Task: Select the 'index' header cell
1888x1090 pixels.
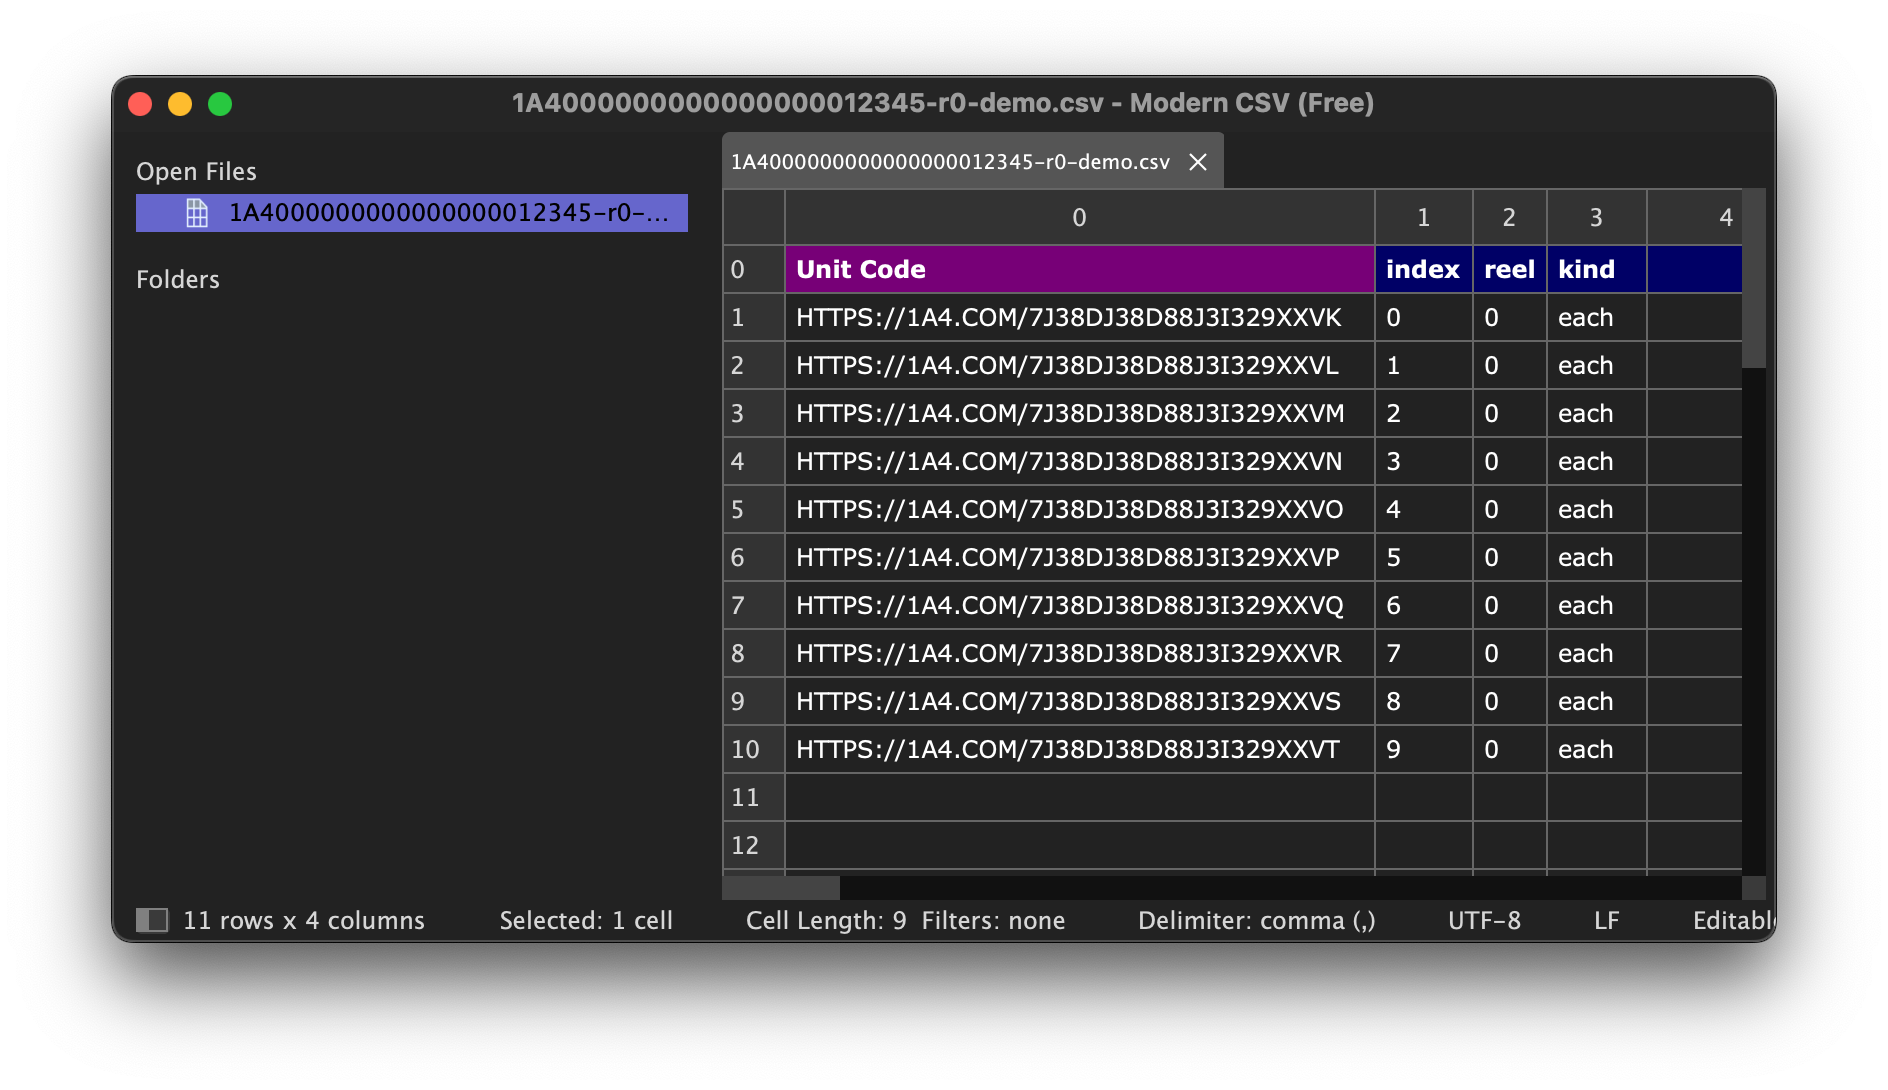Action: tap(1422, 269)
